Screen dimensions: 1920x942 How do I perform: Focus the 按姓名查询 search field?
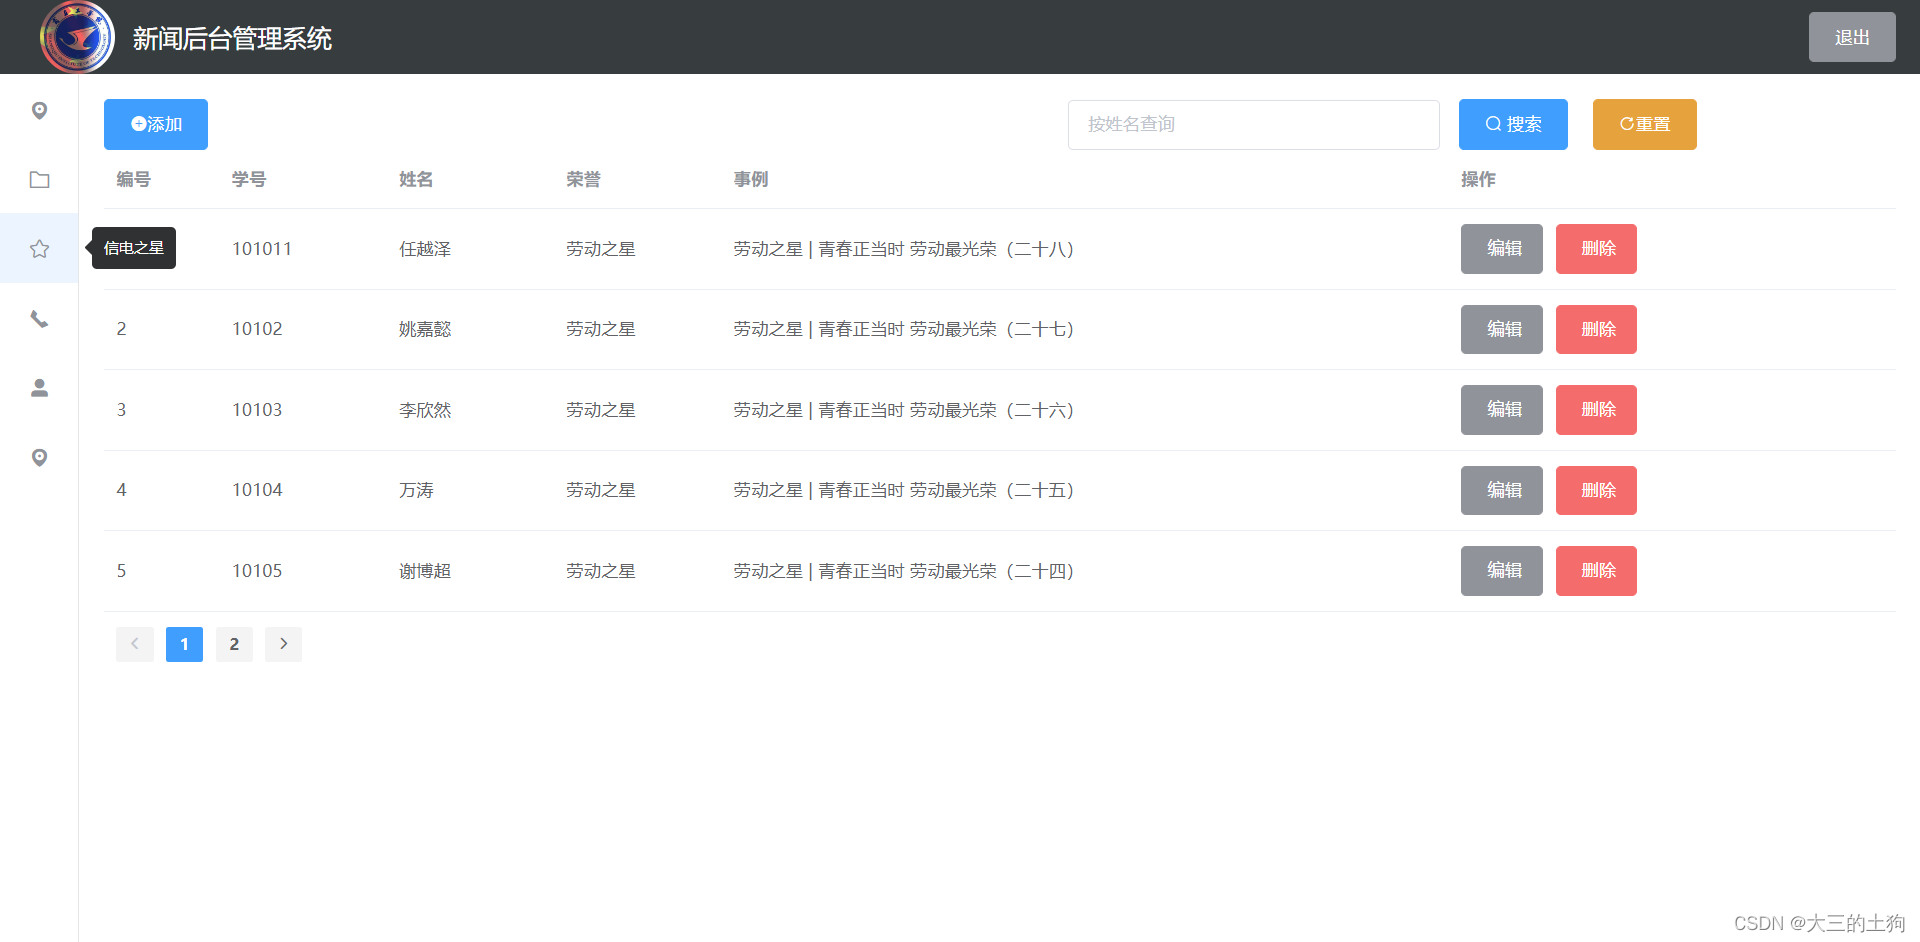[x=1254, y=124]
